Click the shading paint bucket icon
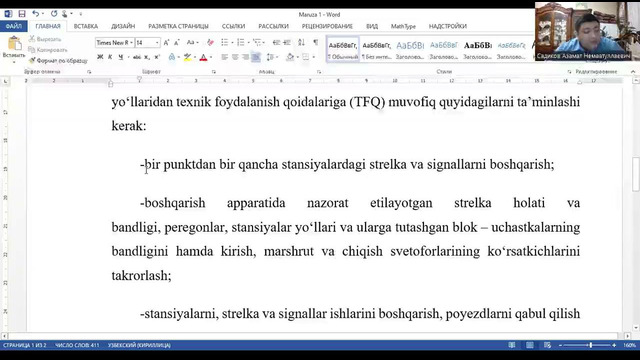Image resolution: width=640 pixels, height=360 pixels. 290,57
